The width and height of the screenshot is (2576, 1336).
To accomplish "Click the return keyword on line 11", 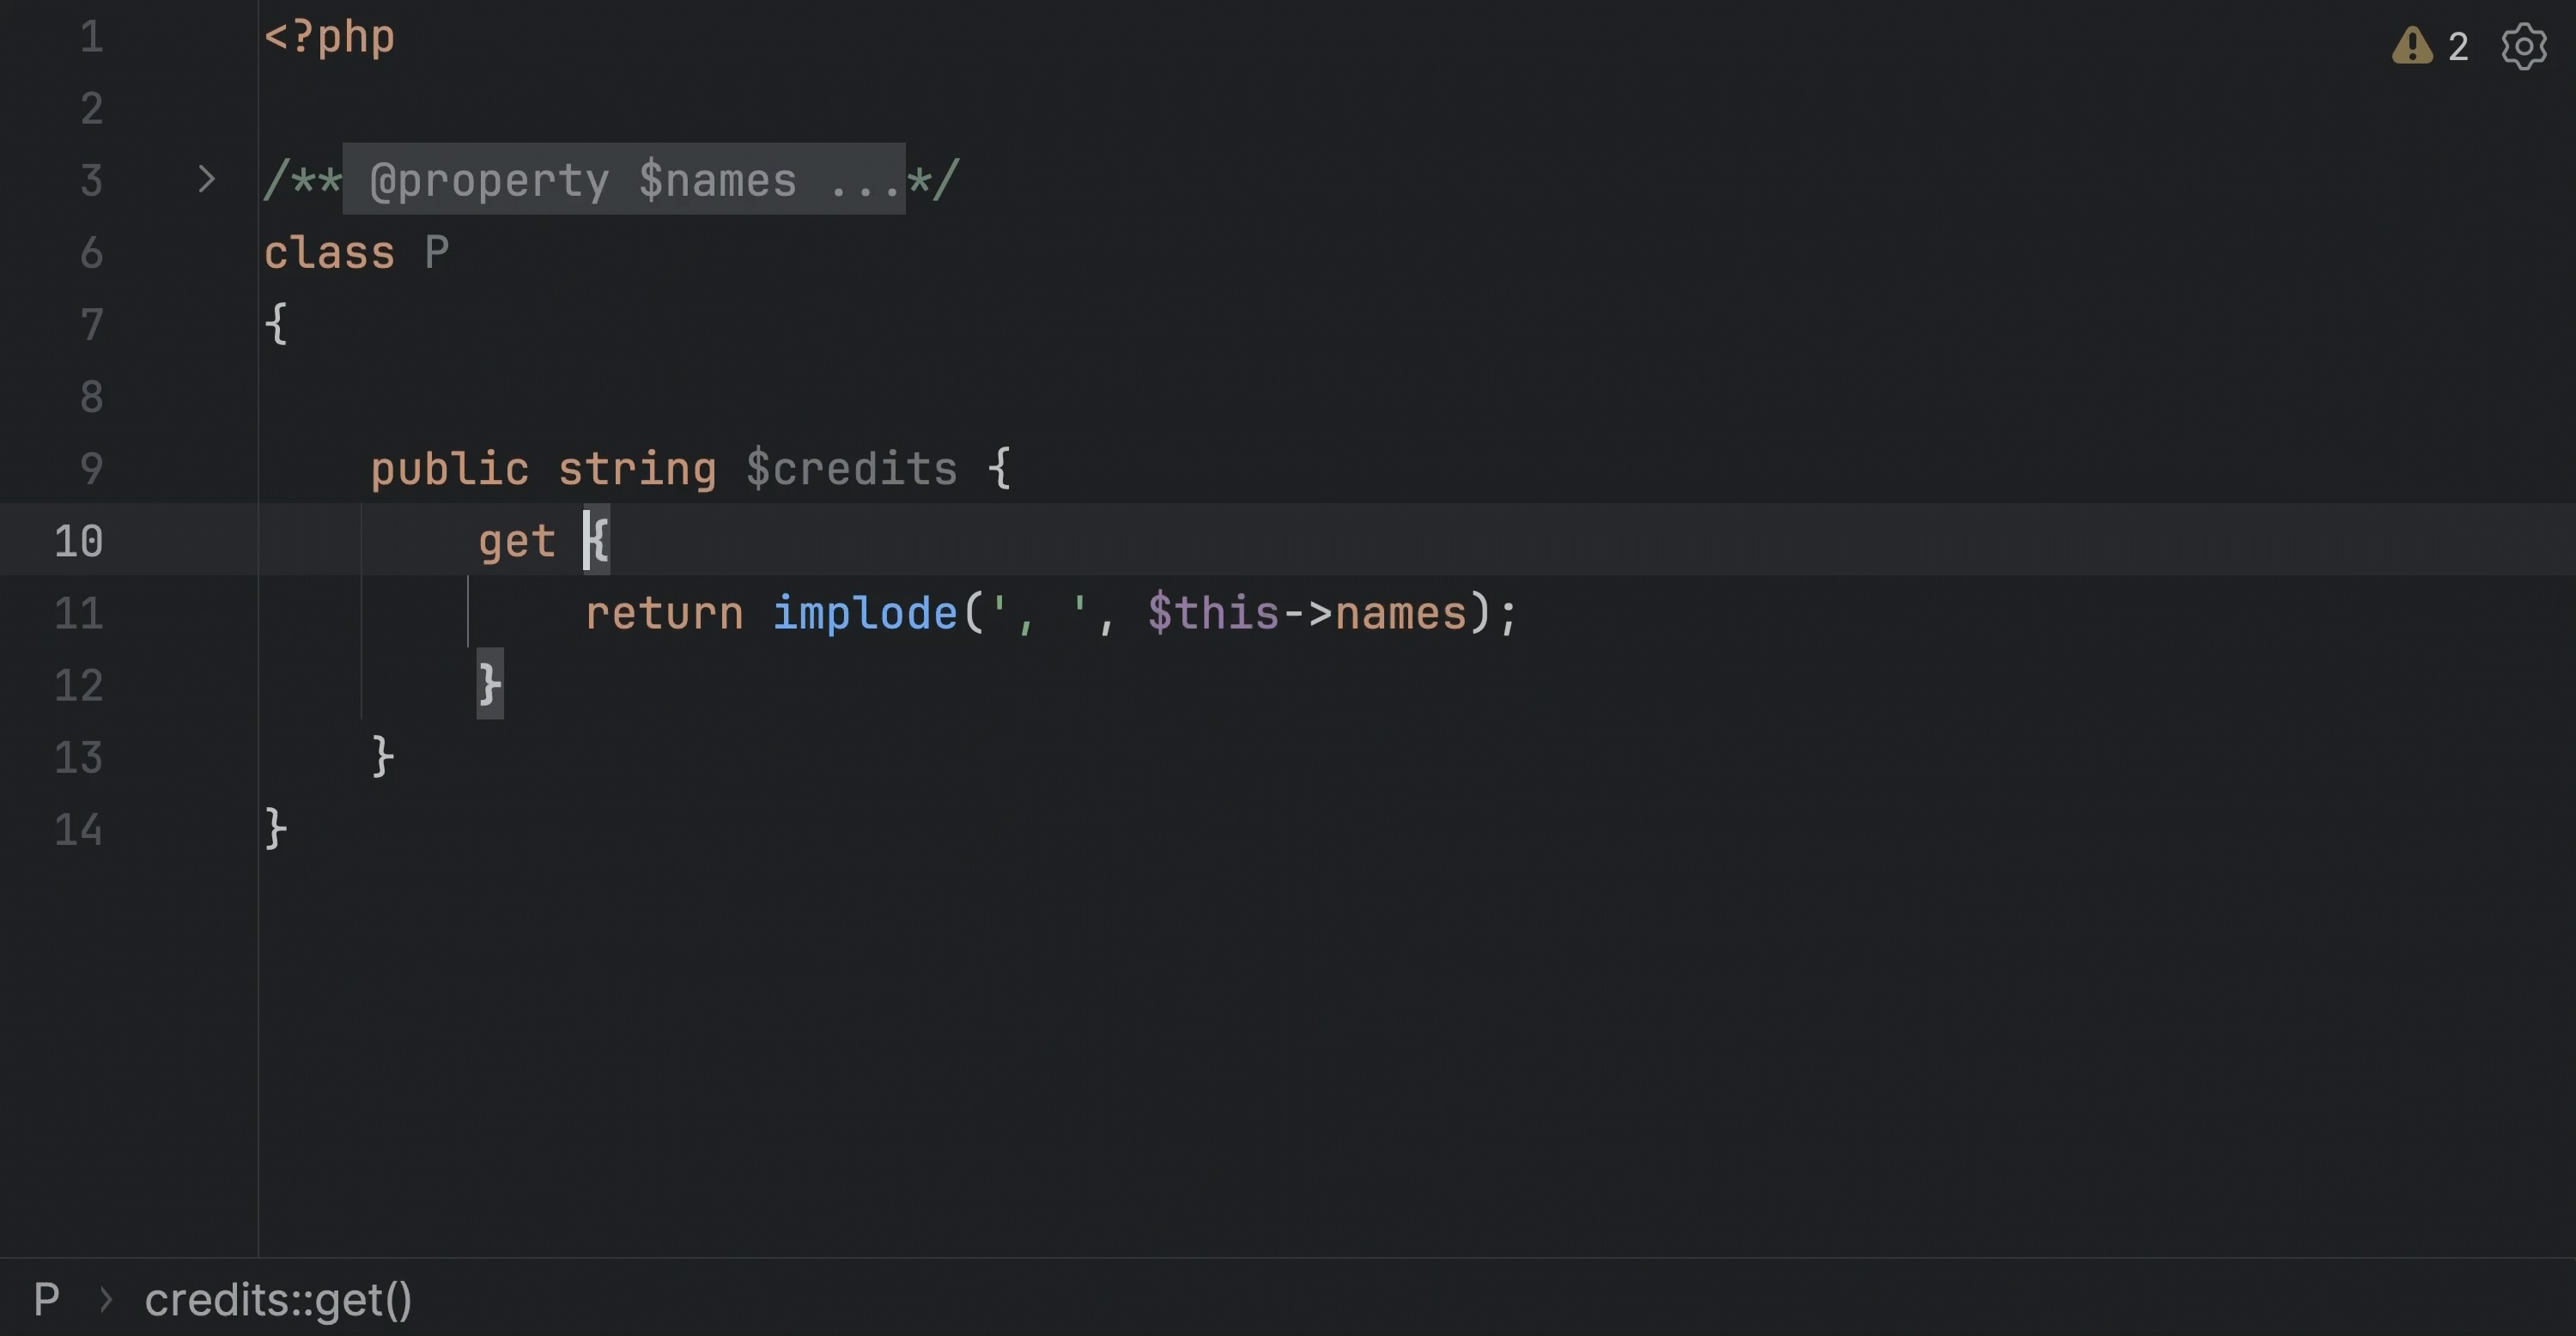I will pyautogui.click(x=664, y=613).
